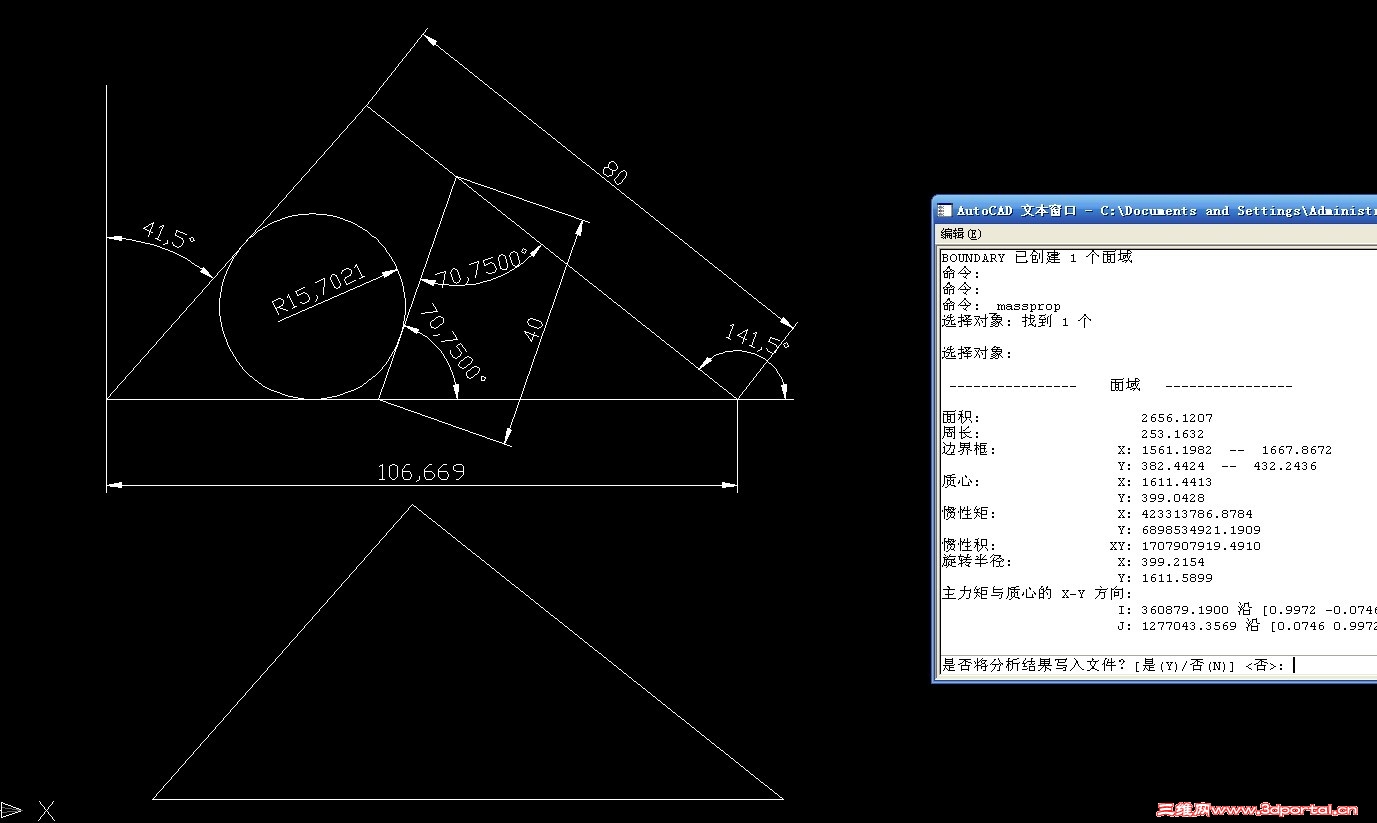This screenshot has width=1377, height=823.
Task: Select the area value 2656.1207
Action: (1176, 418)
